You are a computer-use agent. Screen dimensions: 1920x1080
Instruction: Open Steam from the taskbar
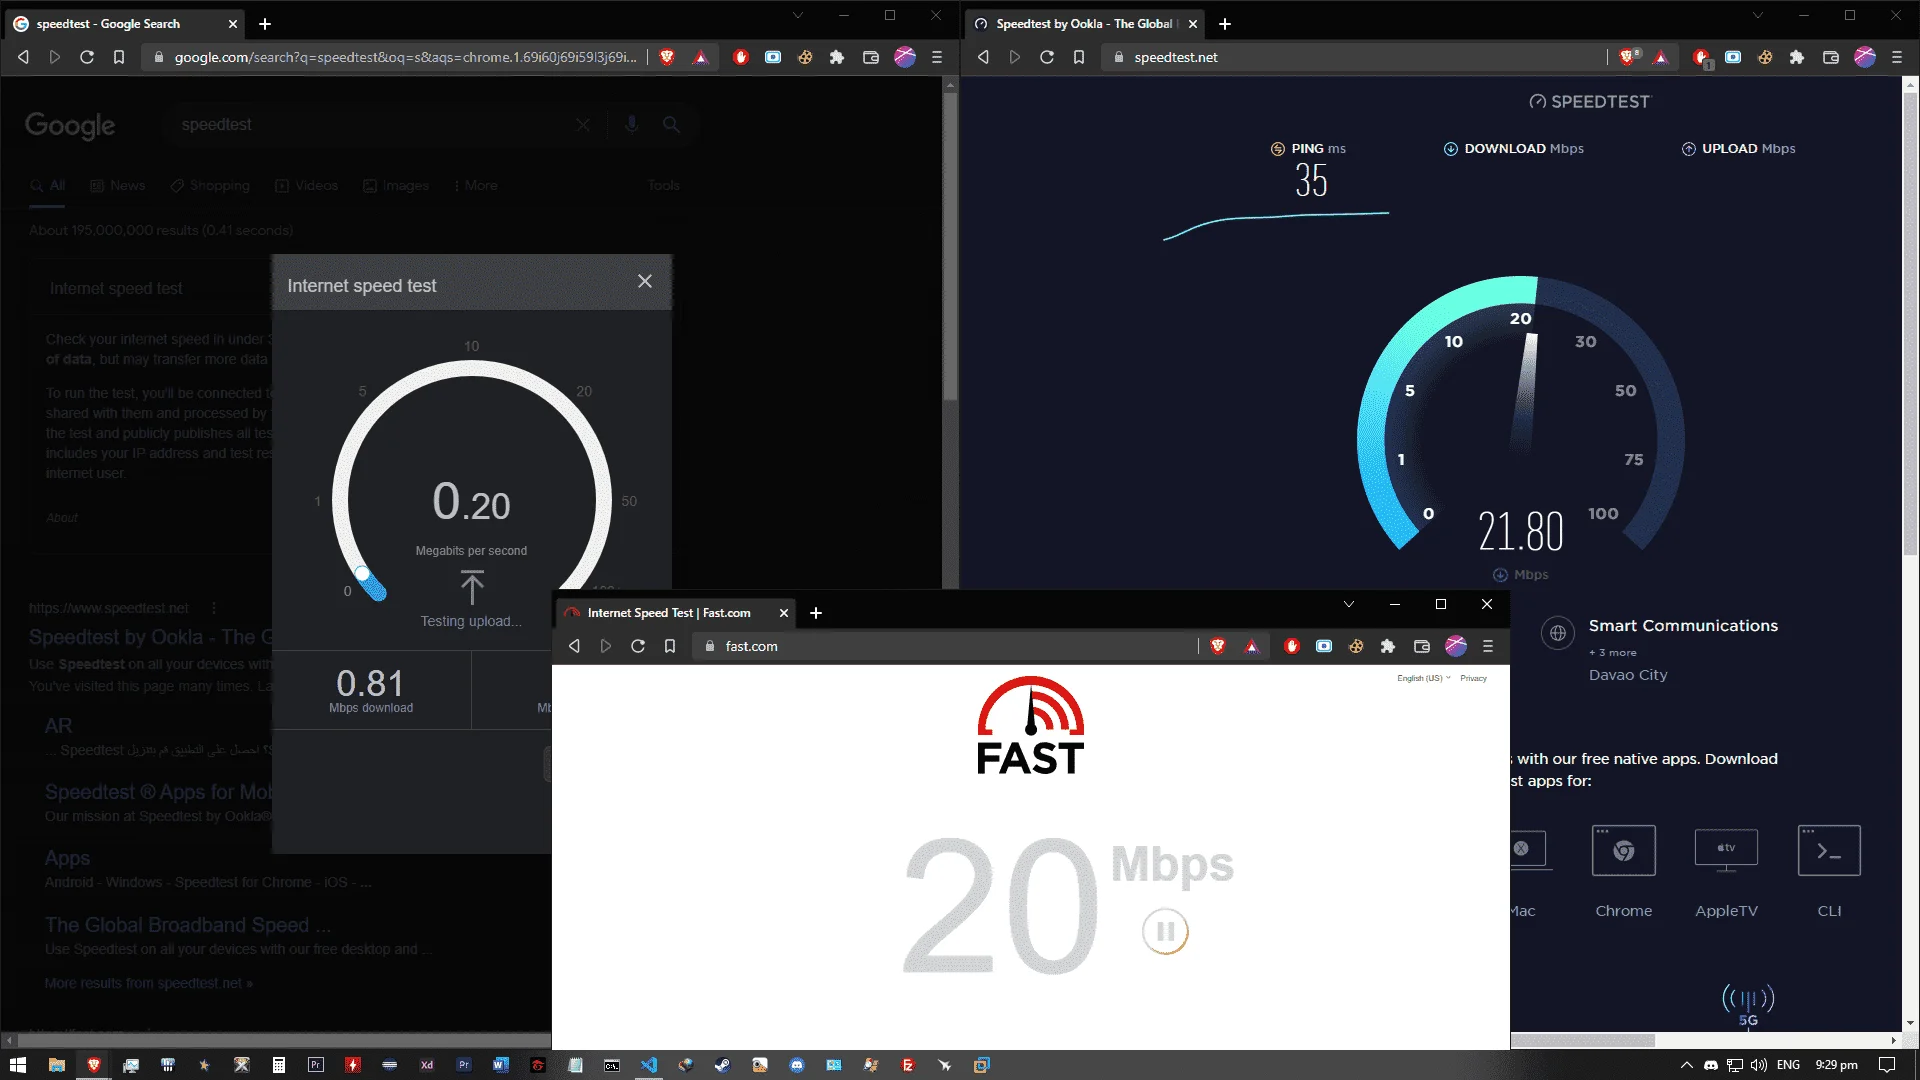coord(722,1065)
